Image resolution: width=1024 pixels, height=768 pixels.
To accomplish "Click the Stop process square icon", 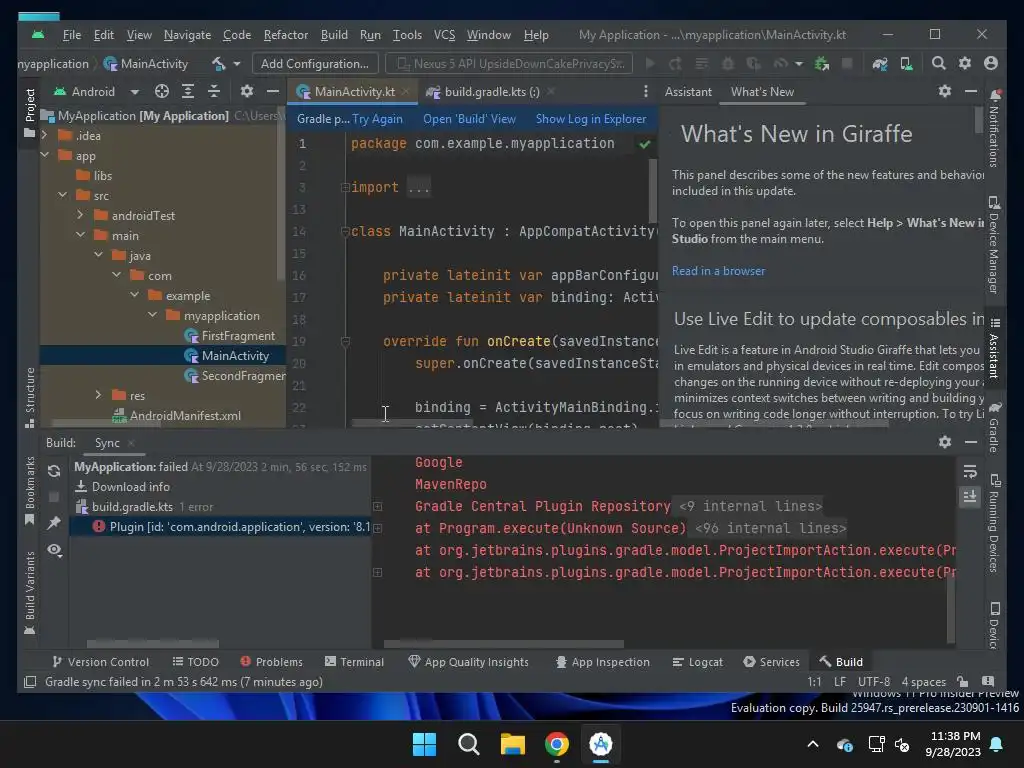I will point(847,63).
